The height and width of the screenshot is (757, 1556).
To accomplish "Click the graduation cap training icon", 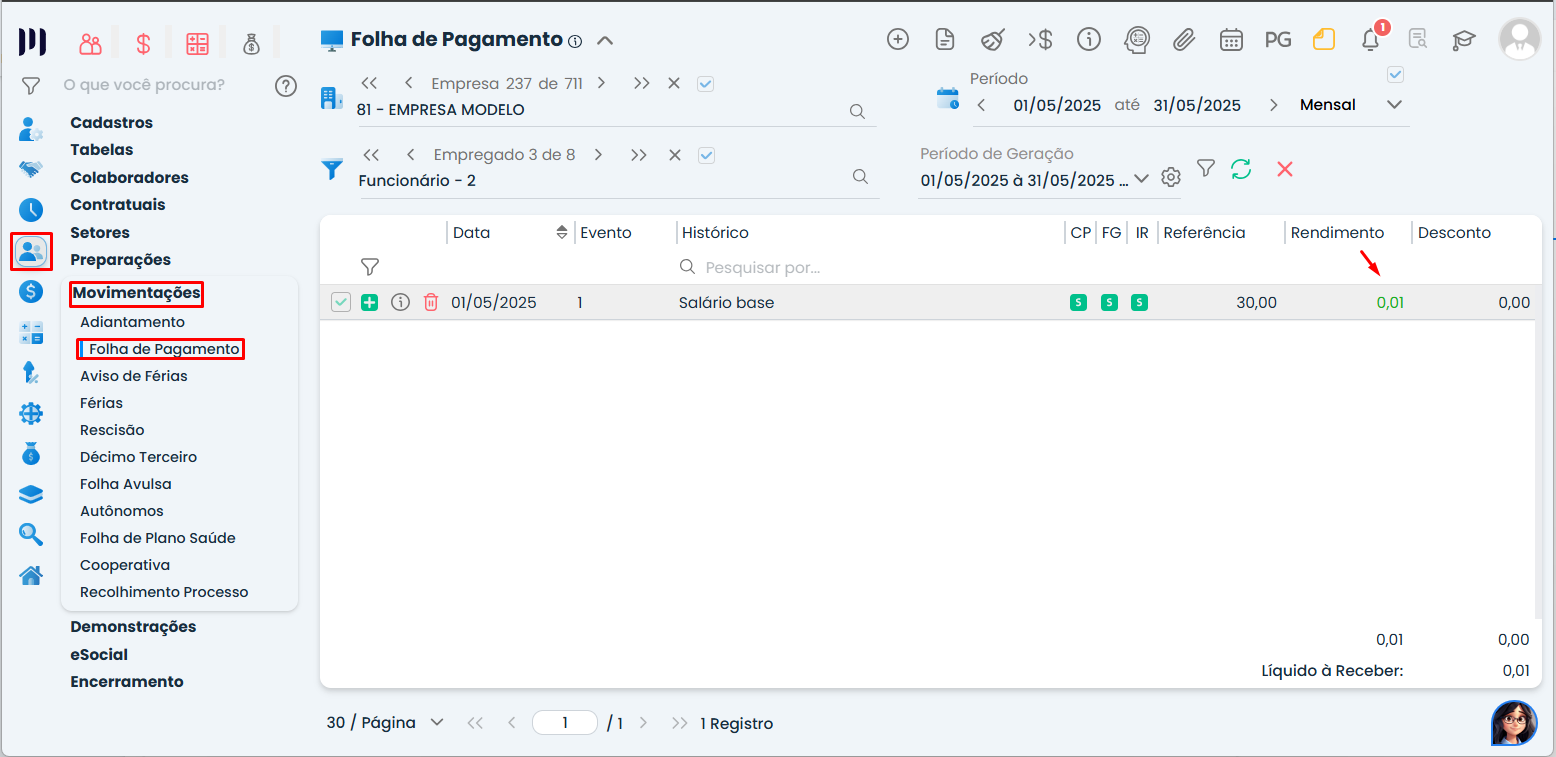I will (1464, 40).
